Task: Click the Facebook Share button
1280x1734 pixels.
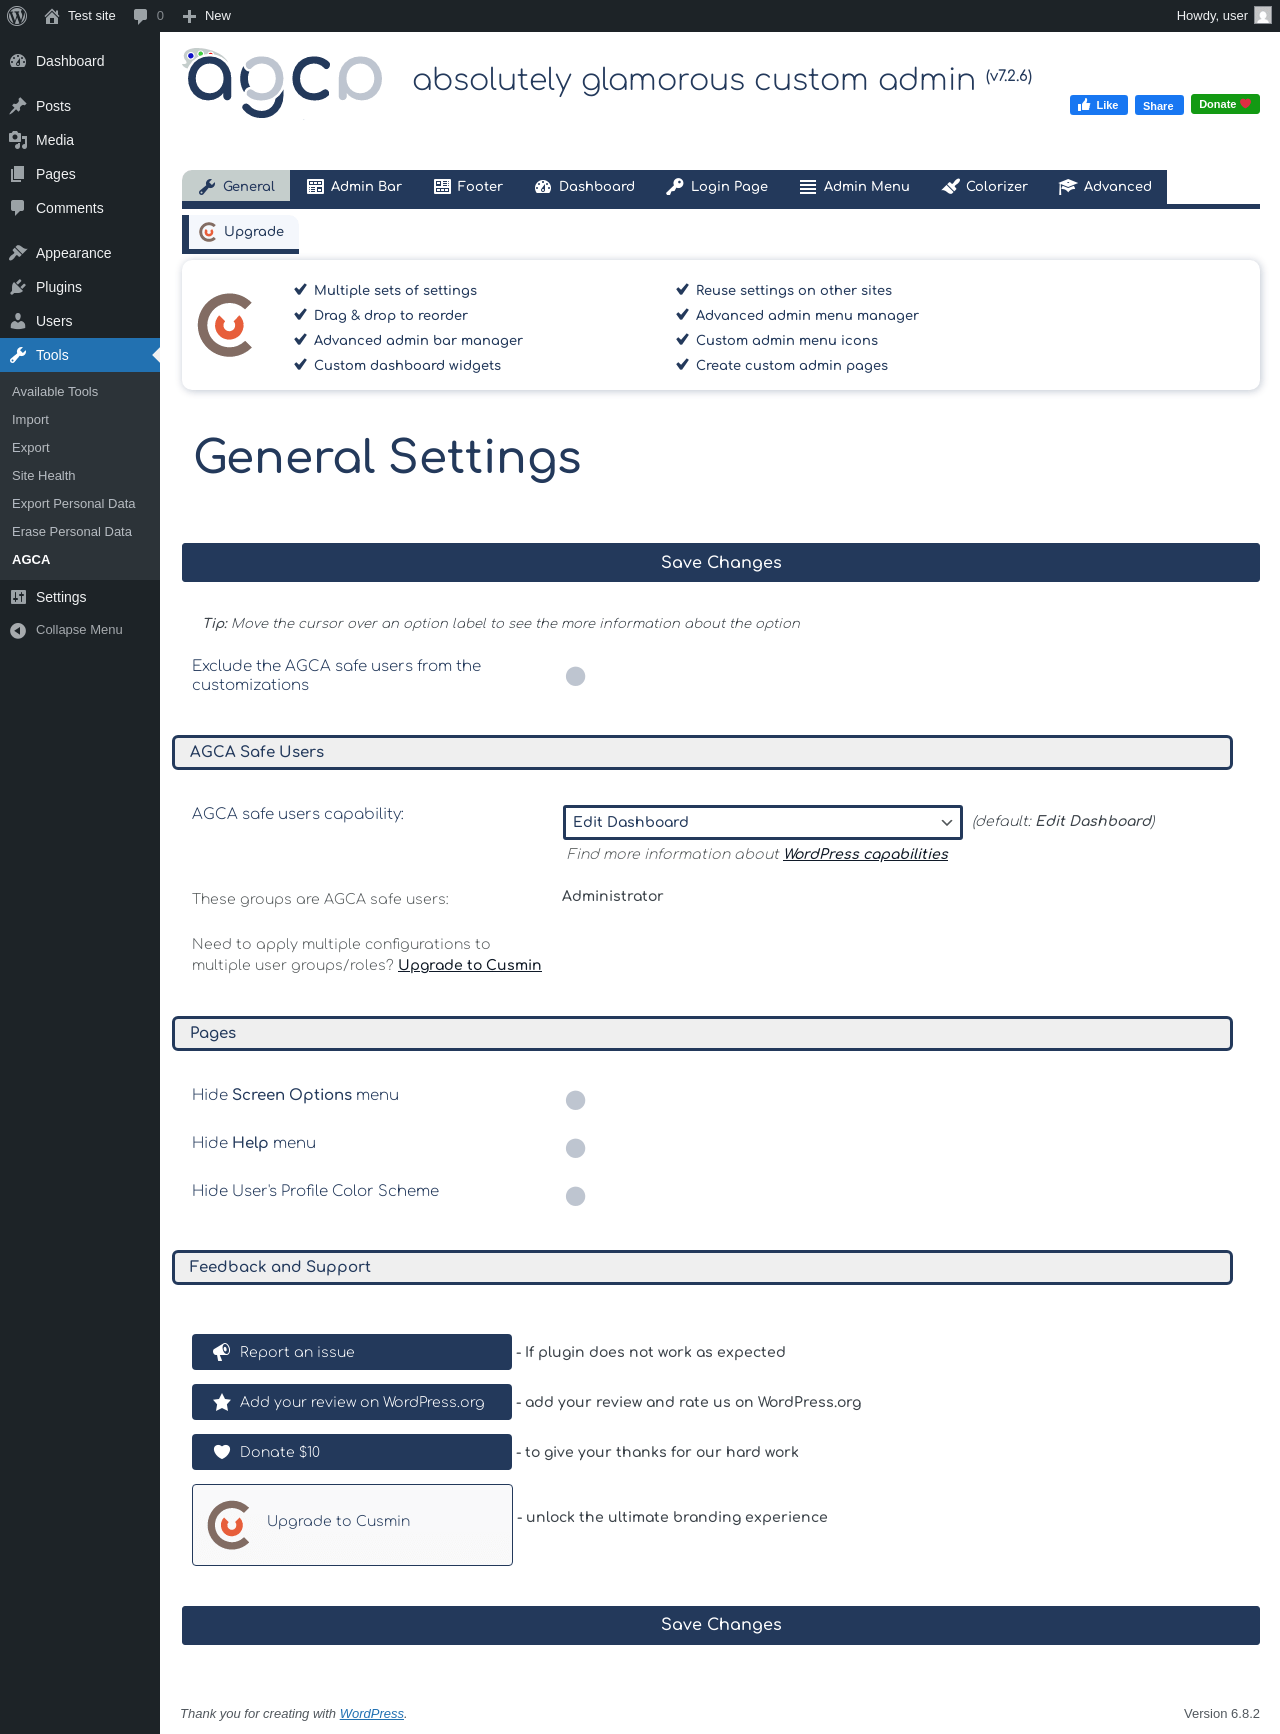Action: (x=1159, y=105)
